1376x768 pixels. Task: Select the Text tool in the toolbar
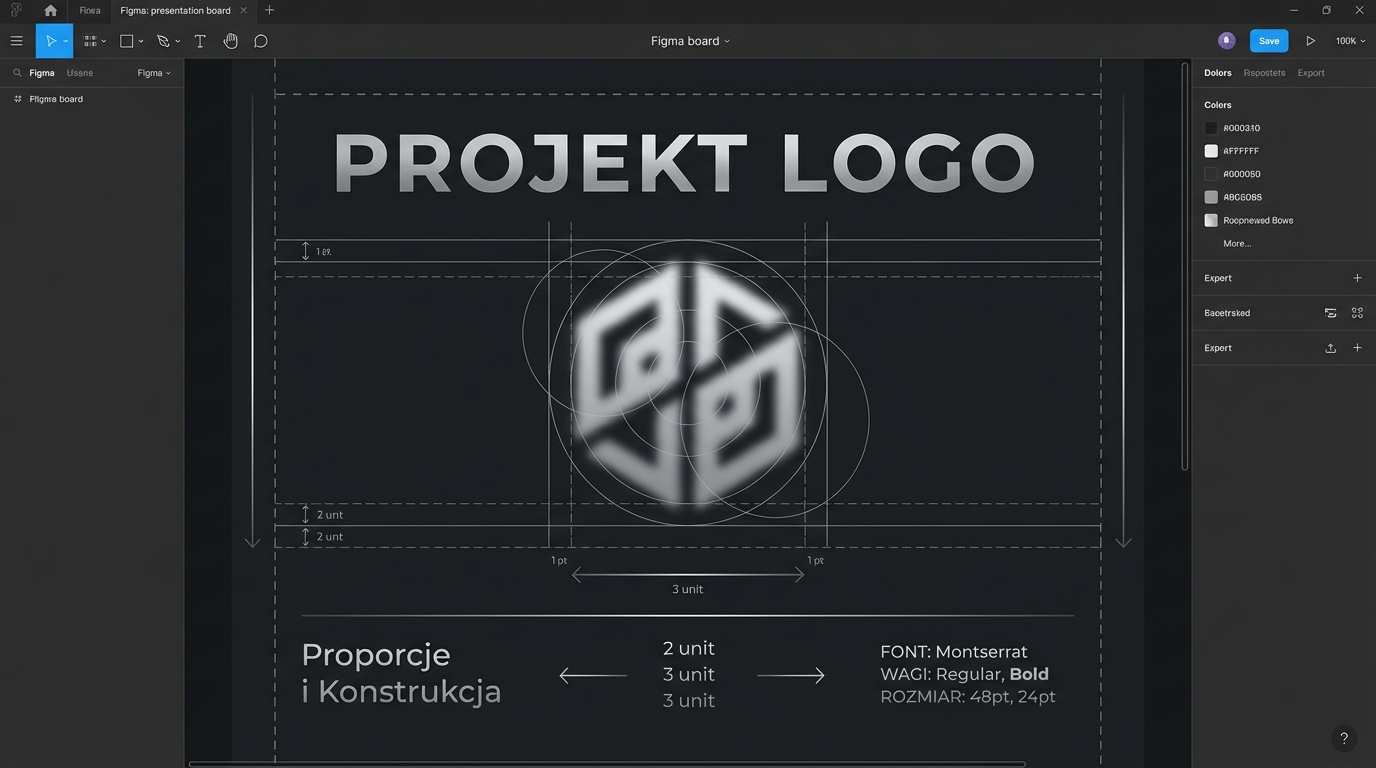(x=199, y=41)
